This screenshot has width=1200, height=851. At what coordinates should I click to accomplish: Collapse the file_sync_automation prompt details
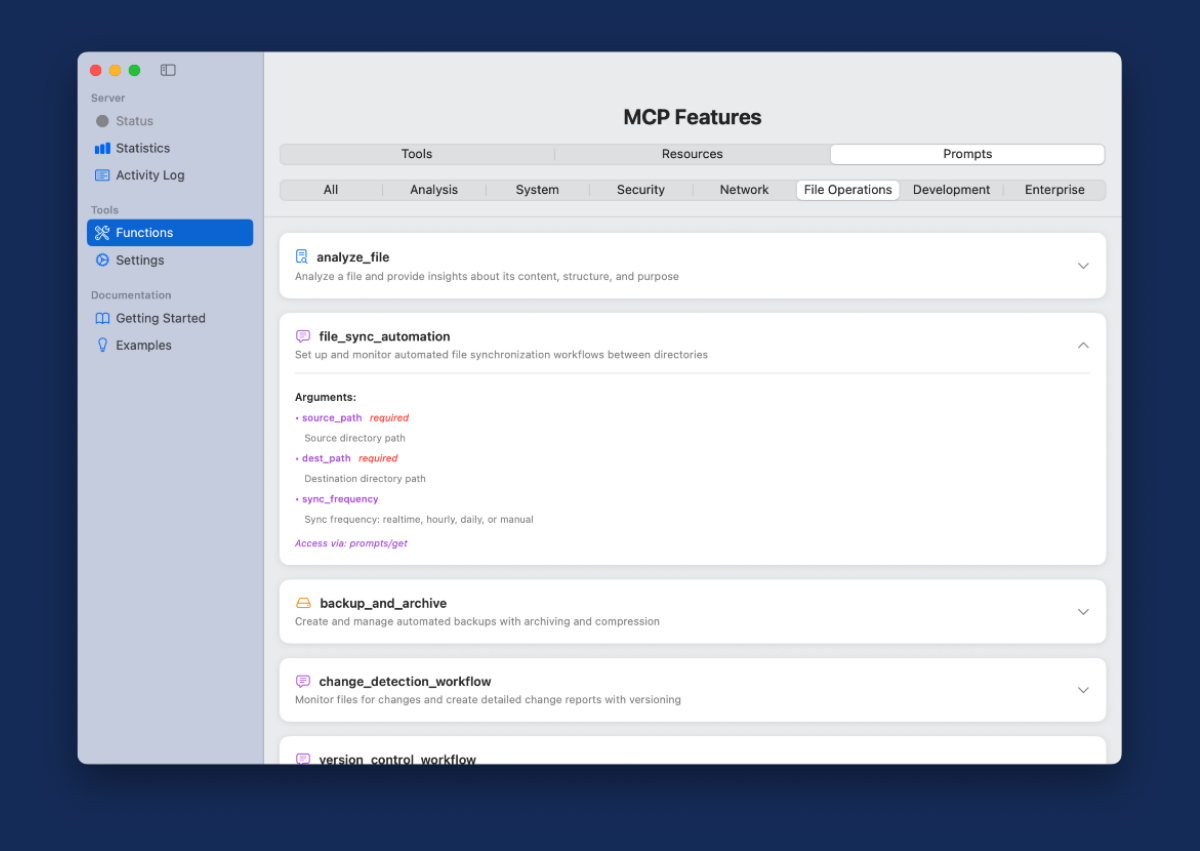1083,345
